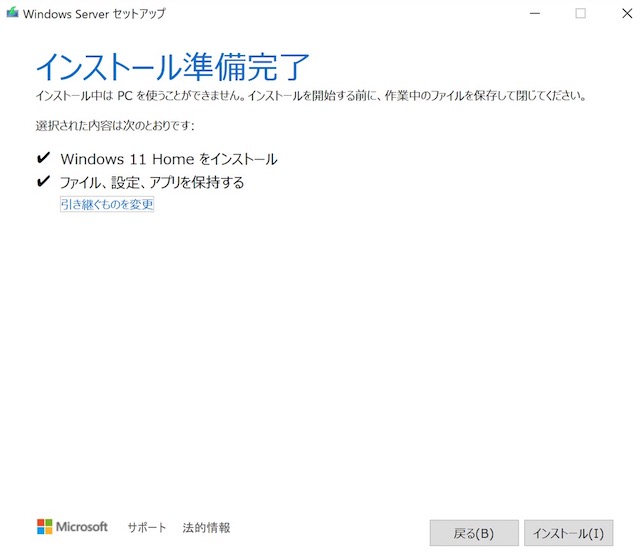Click the Microsoft logo

click(x=72, y=527)
